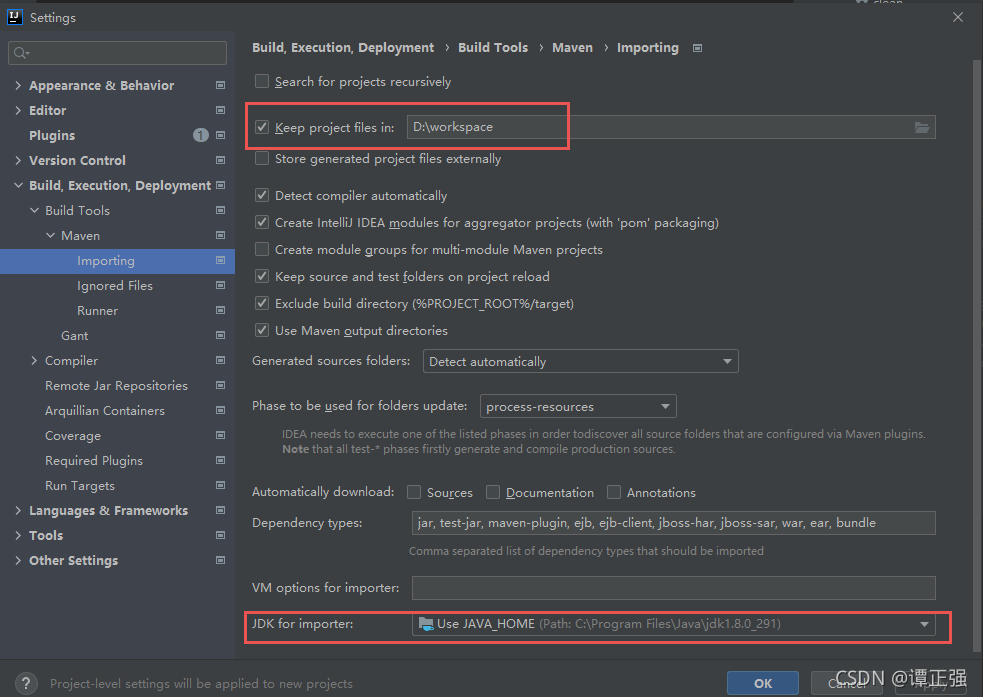Click project-level icon beside Importing row
This screenshot has width=983, height=697.
(x=221, y=261)
